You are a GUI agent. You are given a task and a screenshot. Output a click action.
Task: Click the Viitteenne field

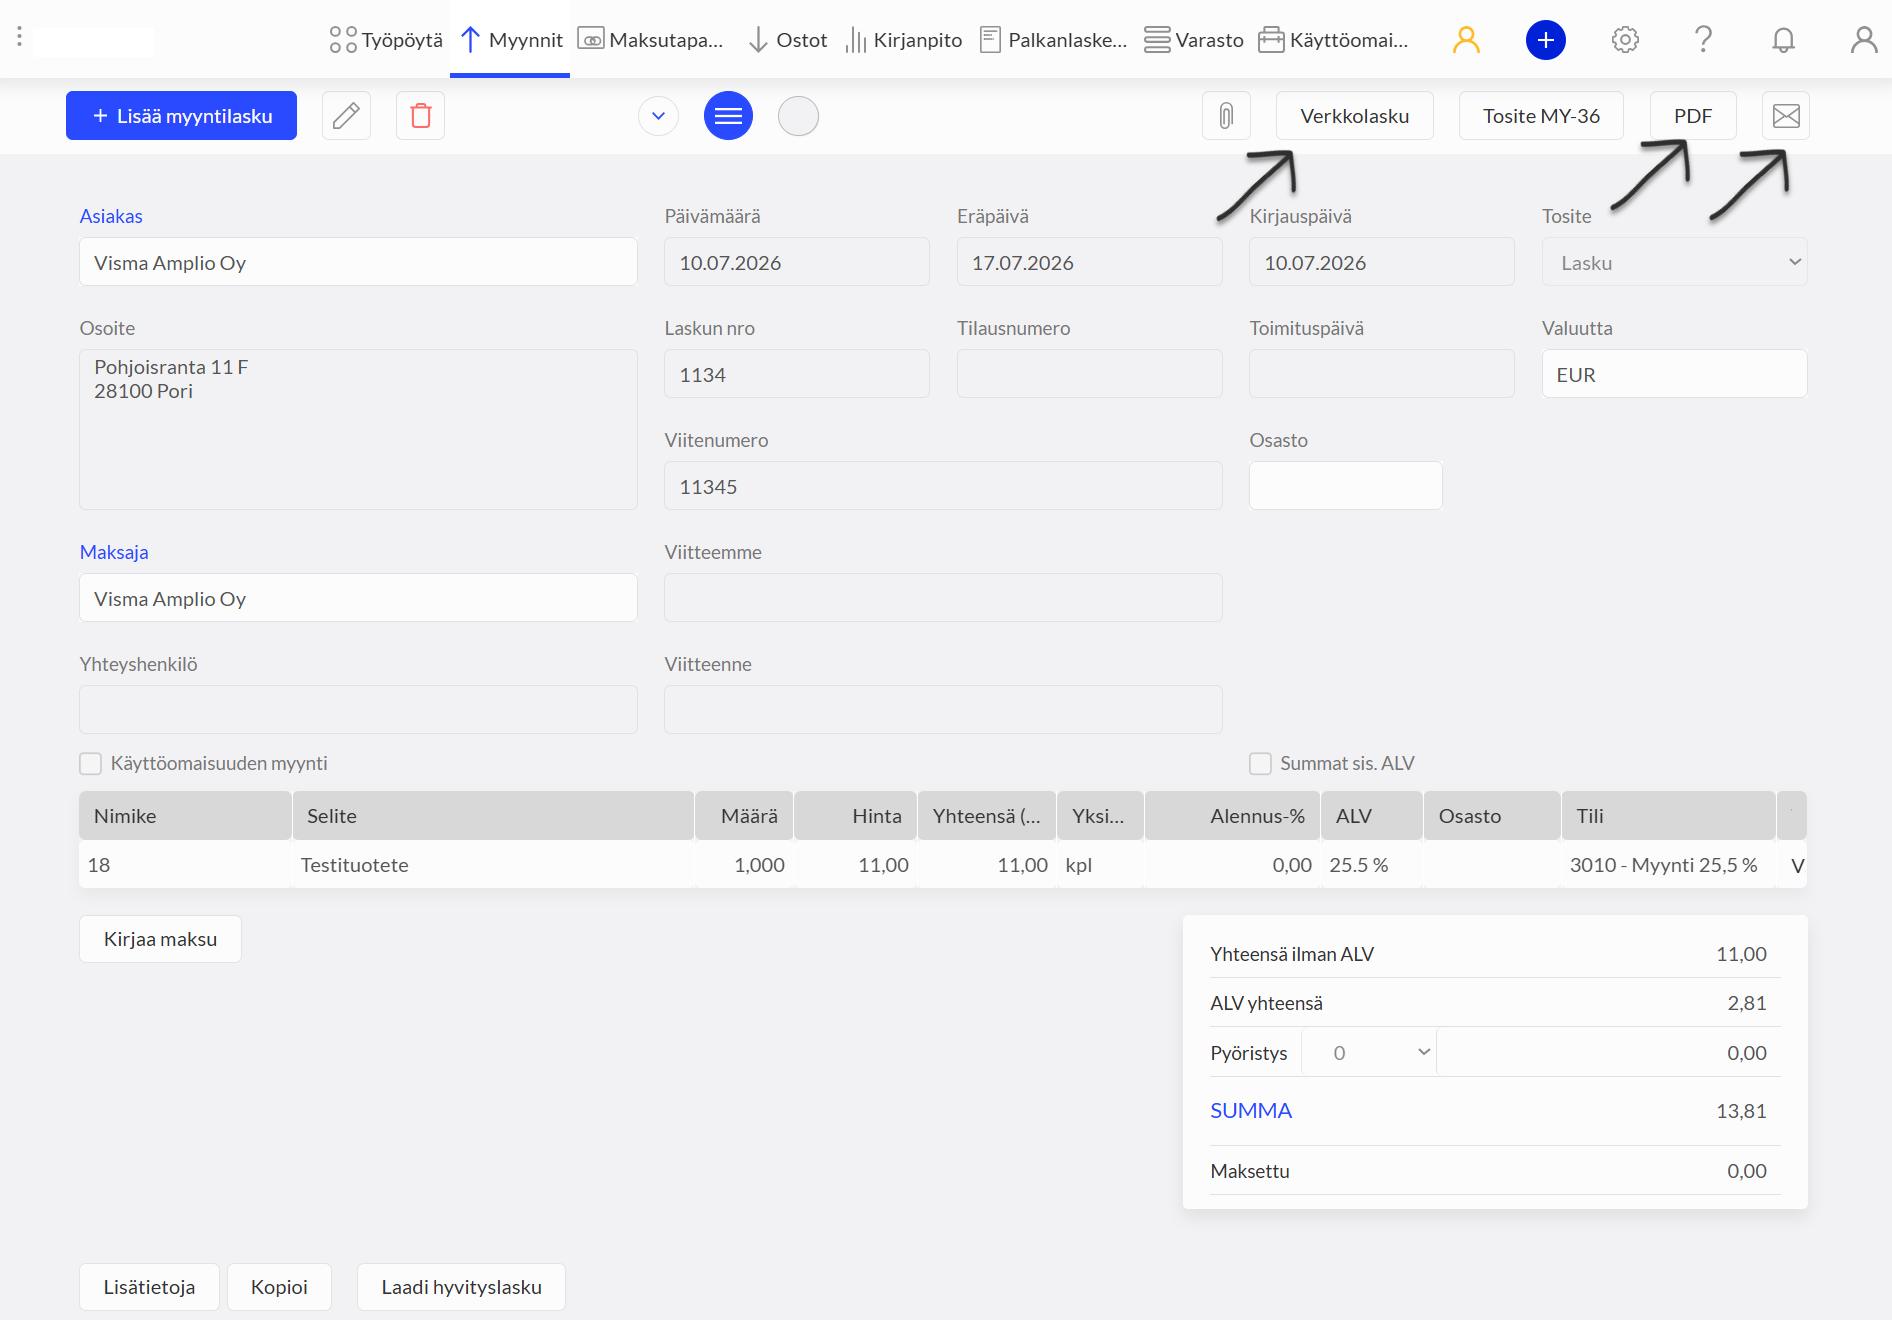point(943,710)
